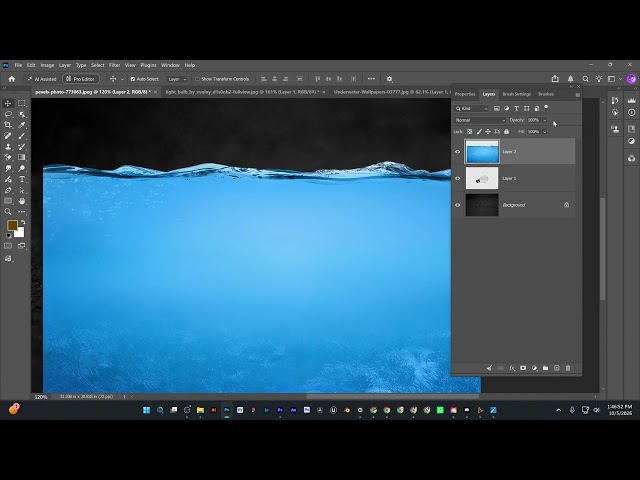The image size is (640, 480).
Task: Select the Horizontal Type tool
Action: click(22, 179)
